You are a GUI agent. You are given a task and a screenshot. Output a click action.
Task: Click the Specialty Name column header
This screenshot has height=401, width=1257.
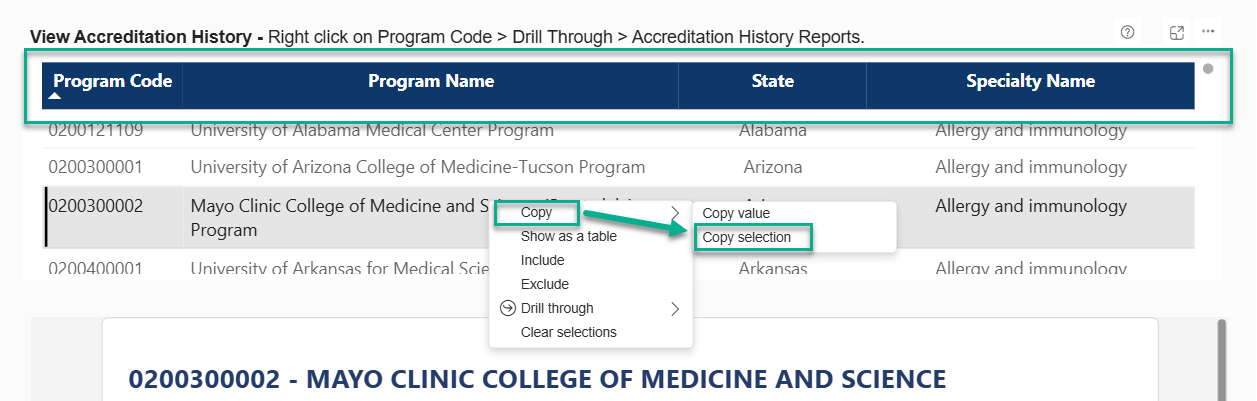pyautogui.click(x=1030, y=81)
